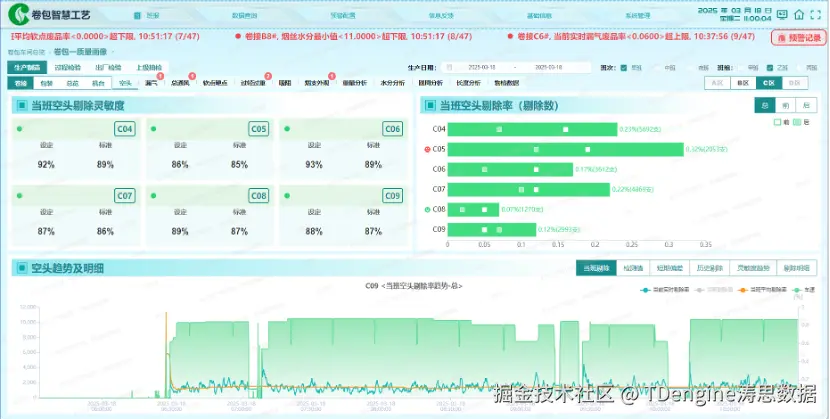Click the red badge on the 烟支外观 tab
This screenshot has height=420, width=830.
tap(332, 77)
